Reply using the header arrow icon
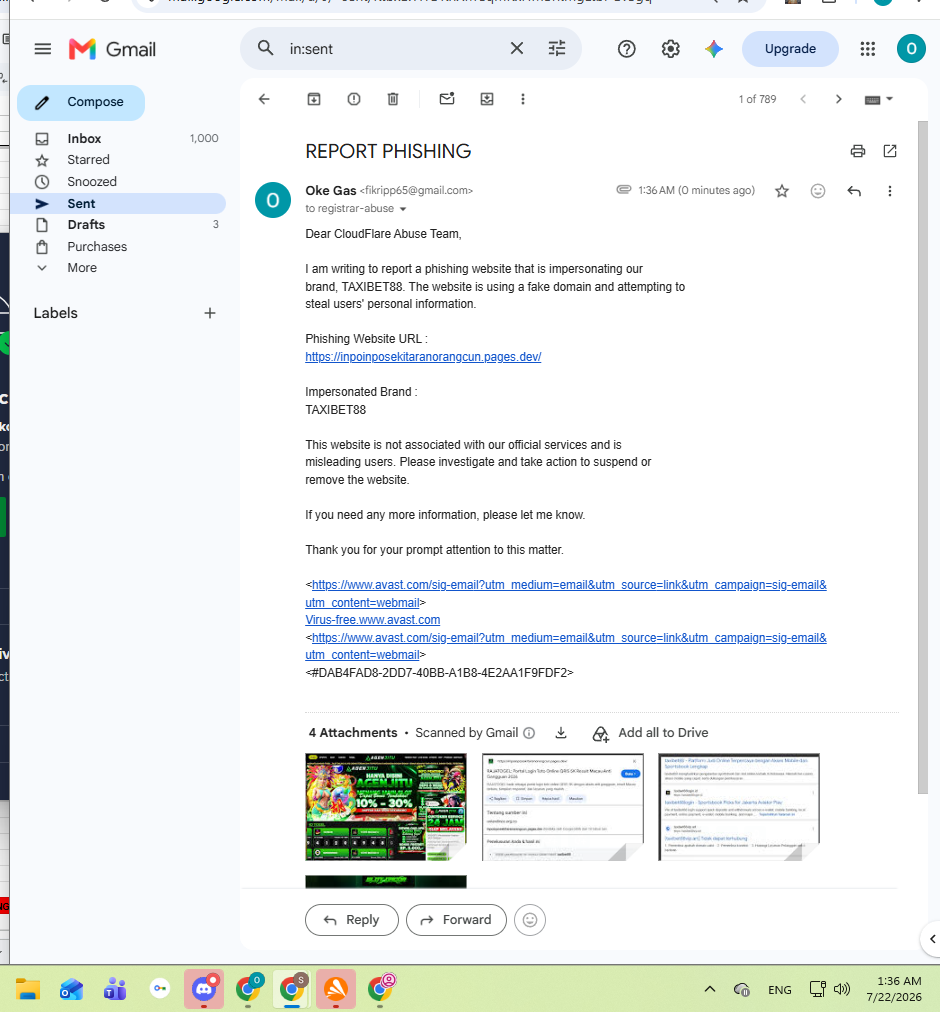This screenshot has width=940, height=1012. click(854, 191)
